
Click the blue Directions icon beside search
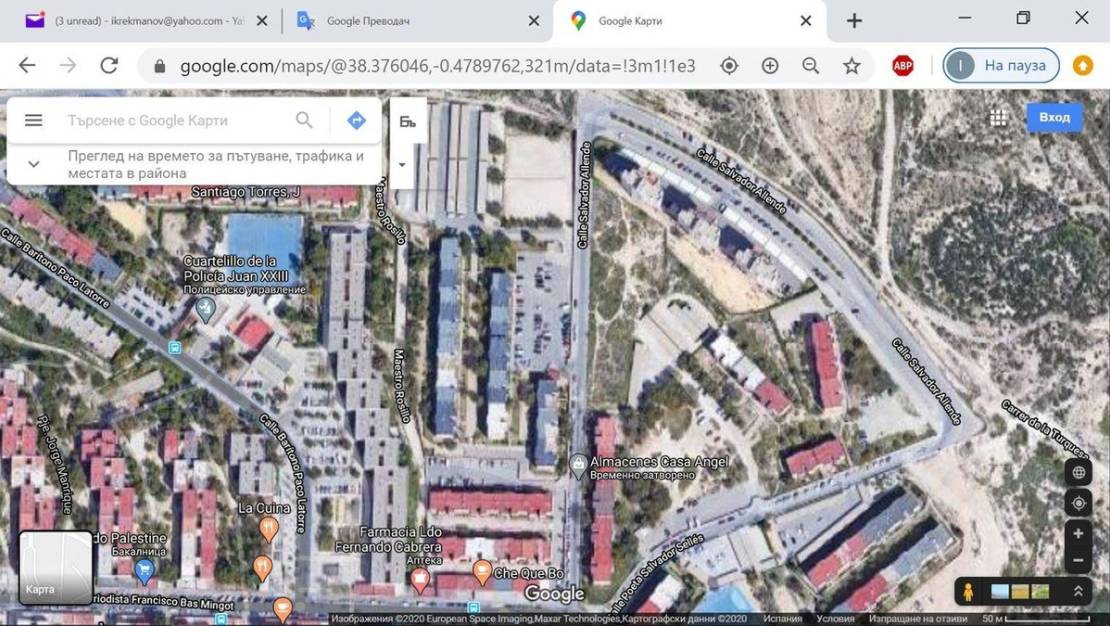click(356, 119)
